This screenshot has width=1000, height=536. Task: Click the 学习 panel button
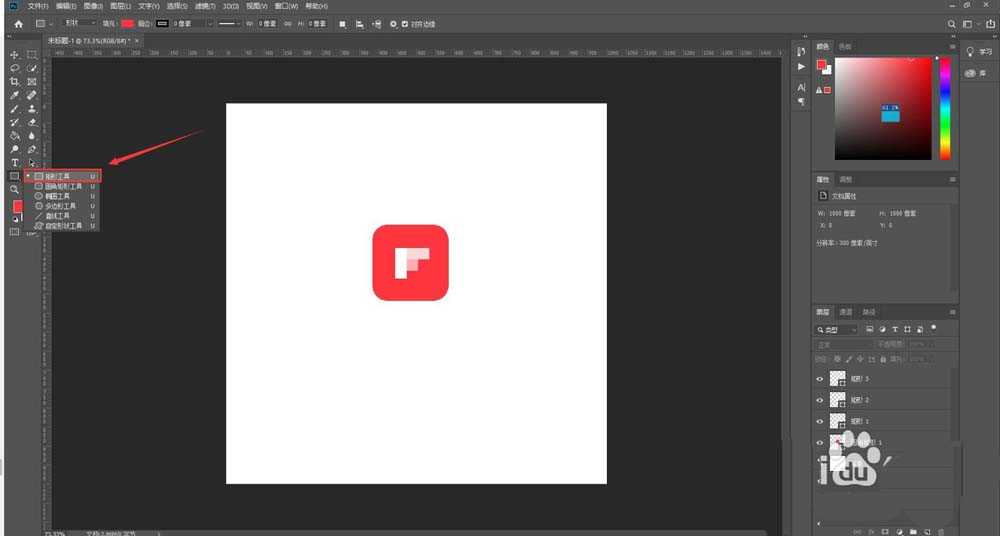tap(976, 52)
